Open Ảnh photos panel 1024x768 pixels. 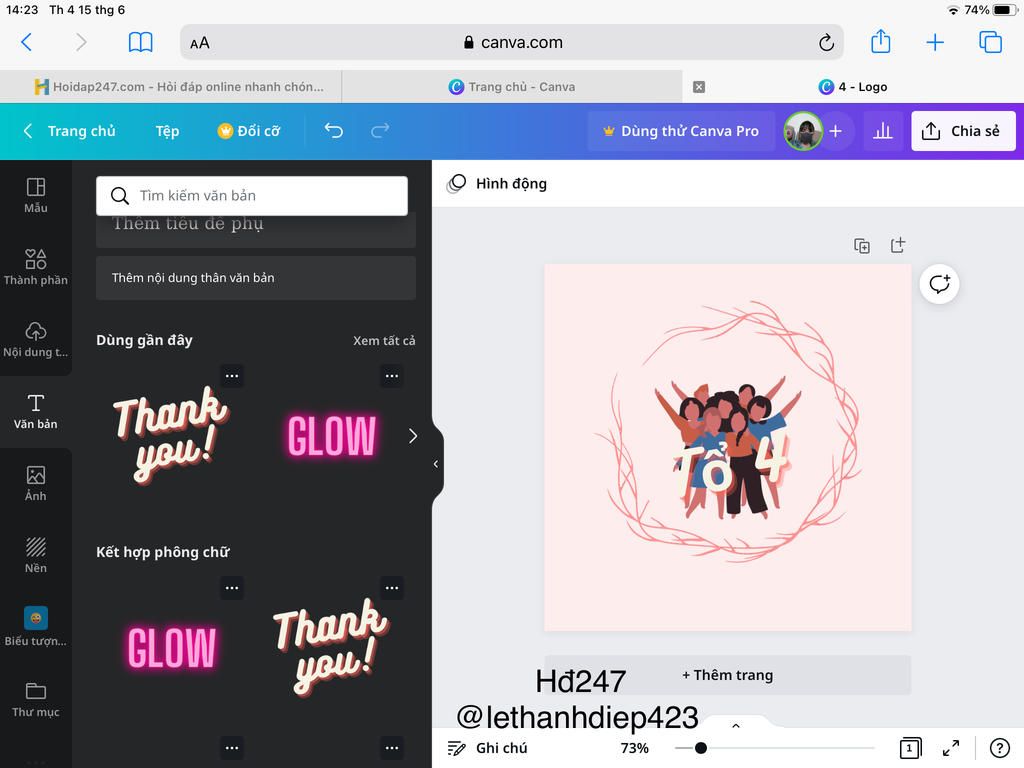(36, 483)
